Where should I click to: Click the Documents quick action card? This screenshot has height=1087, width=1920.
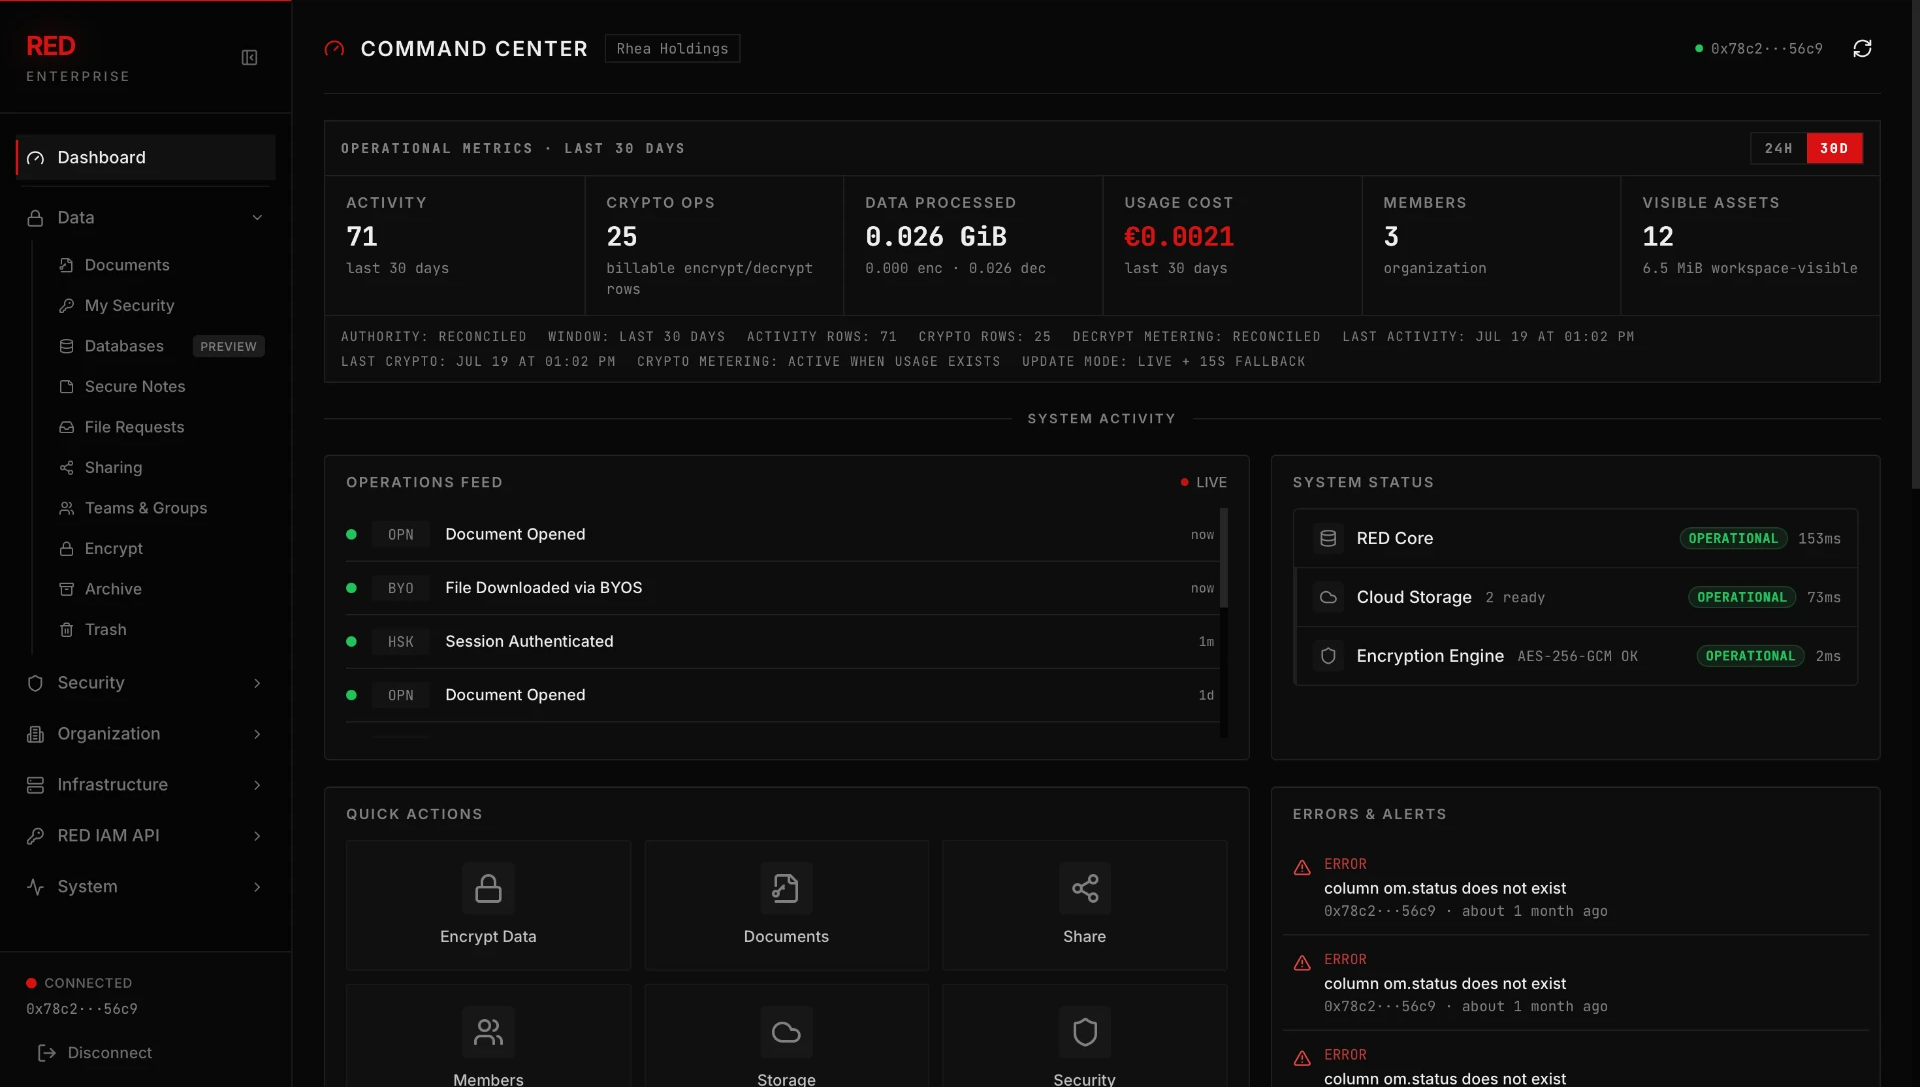pos(786,905)
